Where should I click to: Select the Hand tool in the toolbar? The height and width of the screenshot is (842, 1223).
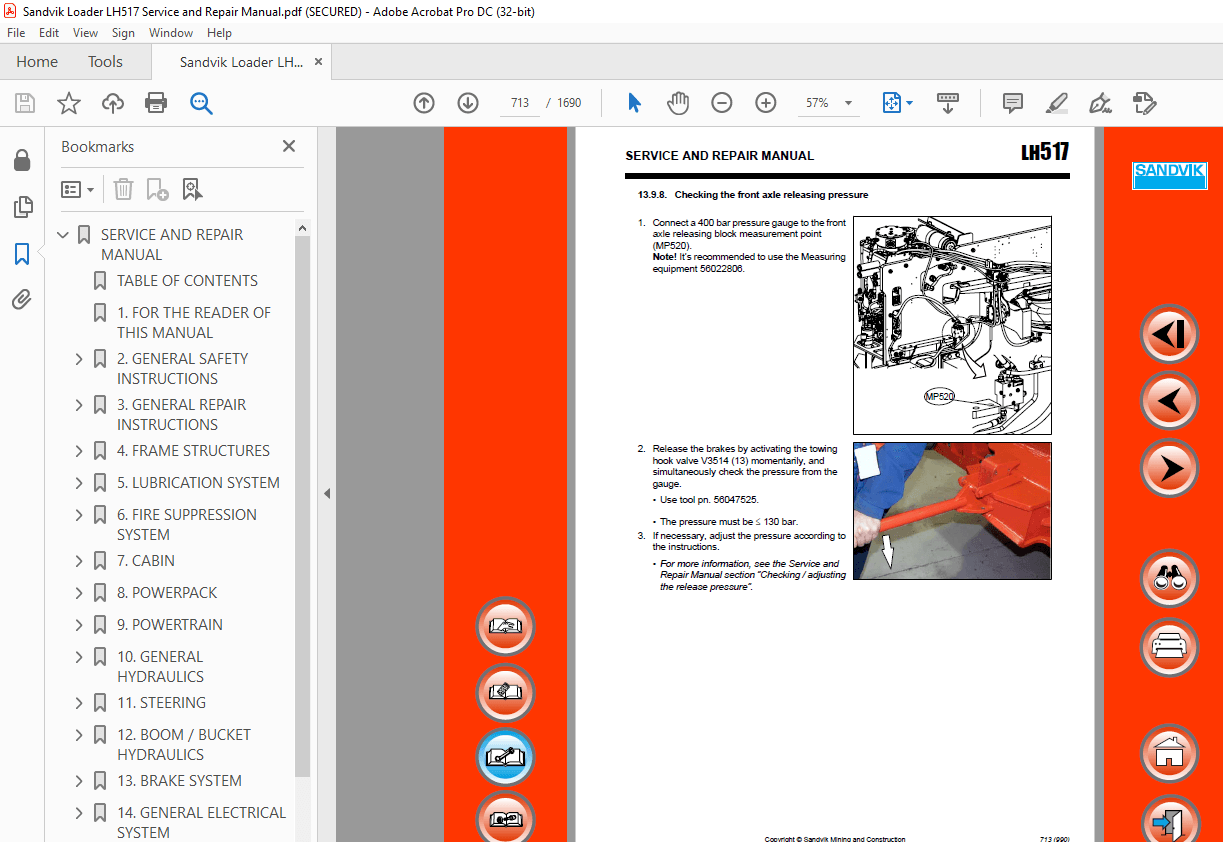pos(678,102)
